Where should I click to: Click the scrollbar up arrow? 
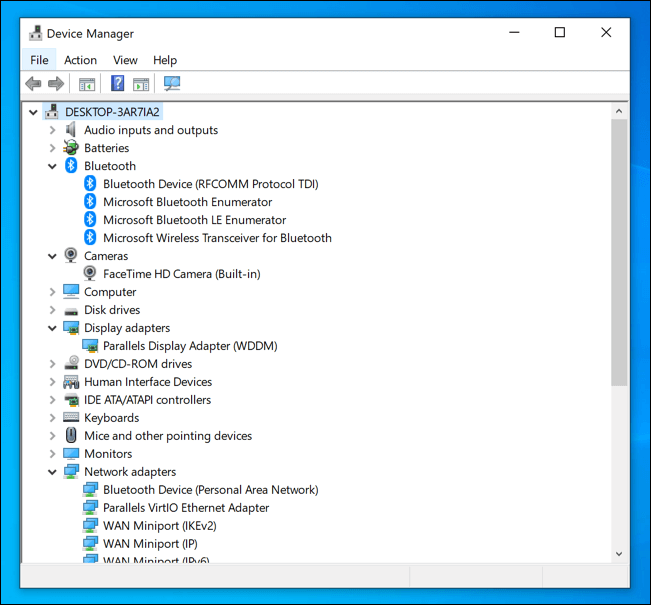click(x=619, y=111)
